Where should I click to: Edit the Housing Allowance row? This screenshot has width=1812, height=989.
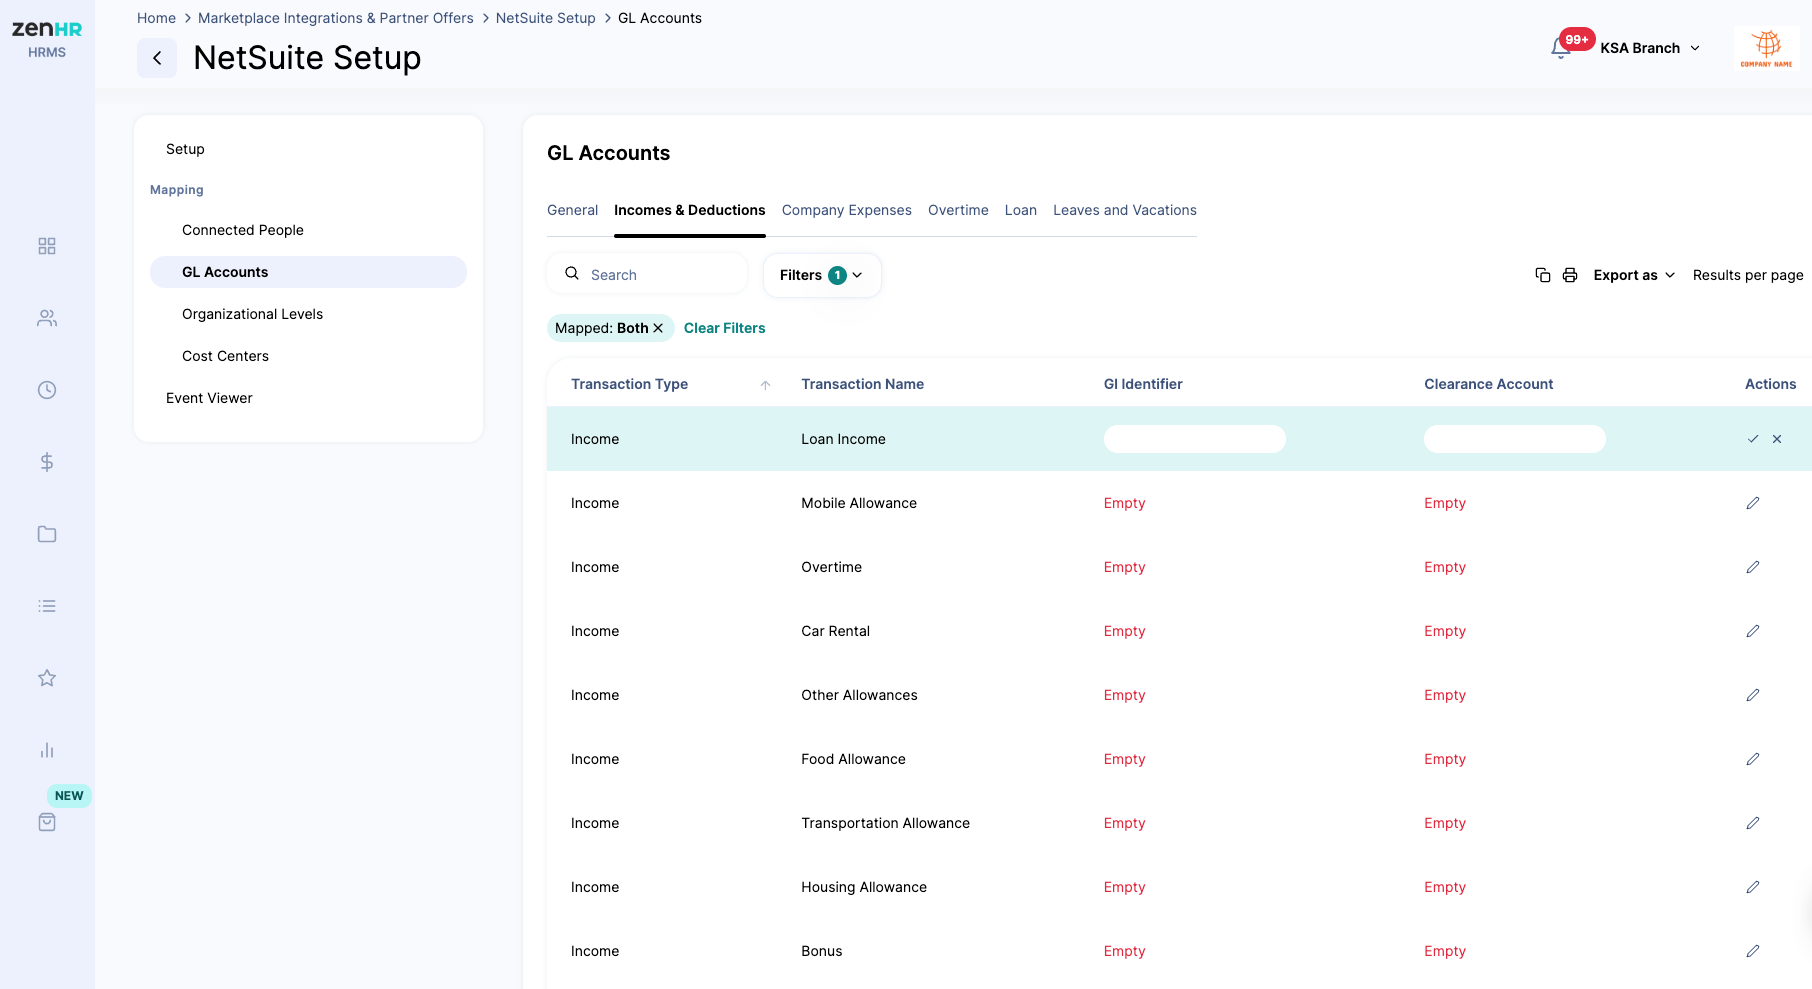[1753, 887]
